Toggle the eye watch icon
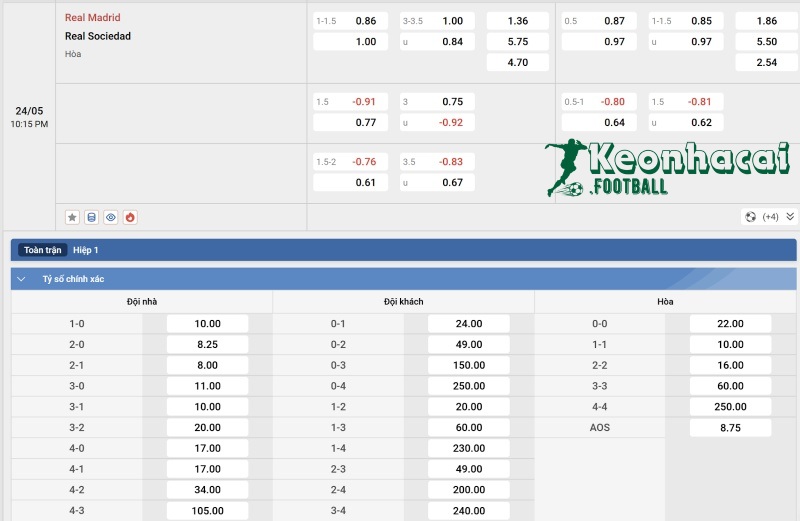800x521 pixels. (110, 217)
